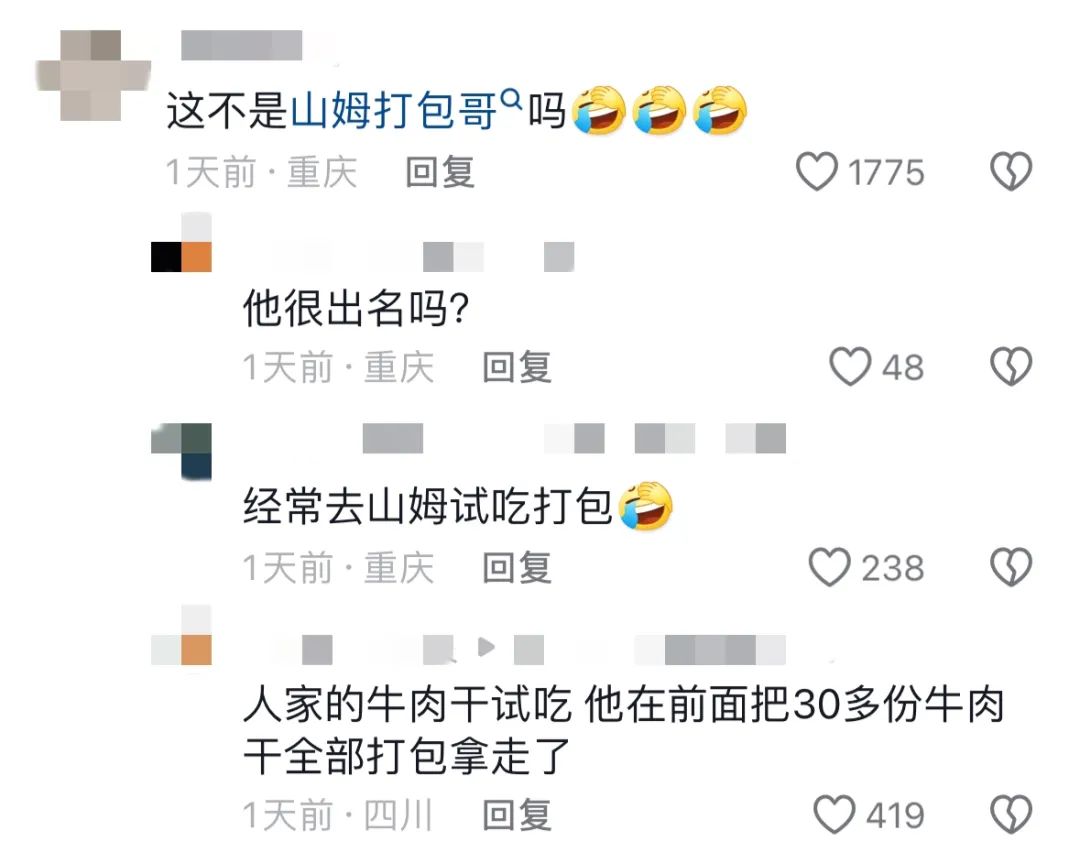Like the comment with 1775 likes

click(x=817, y=171)
